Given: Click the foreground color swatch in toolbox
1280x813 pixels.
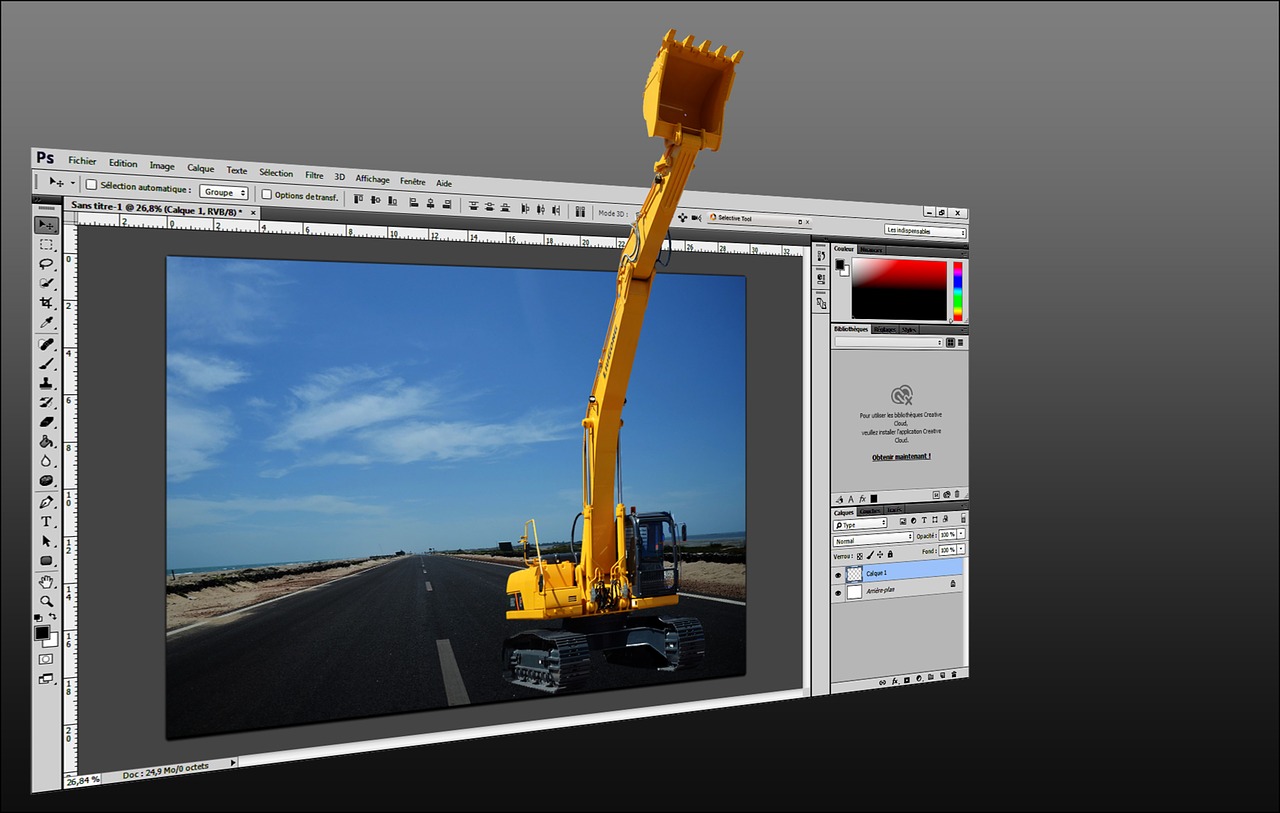Looking at the screenshot, I should click(42, 634).
